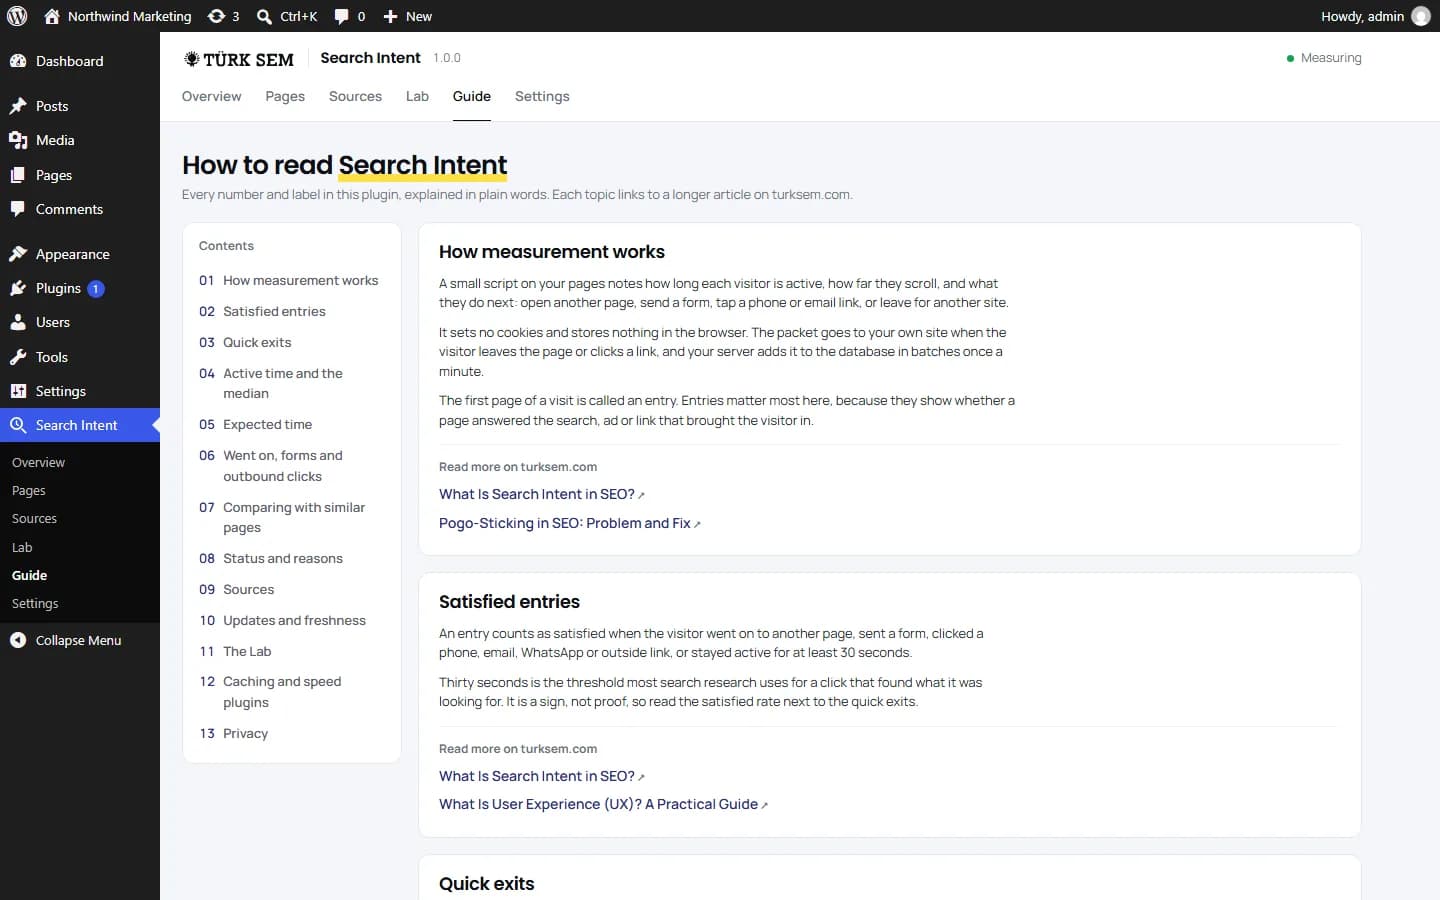Click the Media icon in sidebar
The height and width of the screenshot is (900, 1440).
click(x=18, y=140)
